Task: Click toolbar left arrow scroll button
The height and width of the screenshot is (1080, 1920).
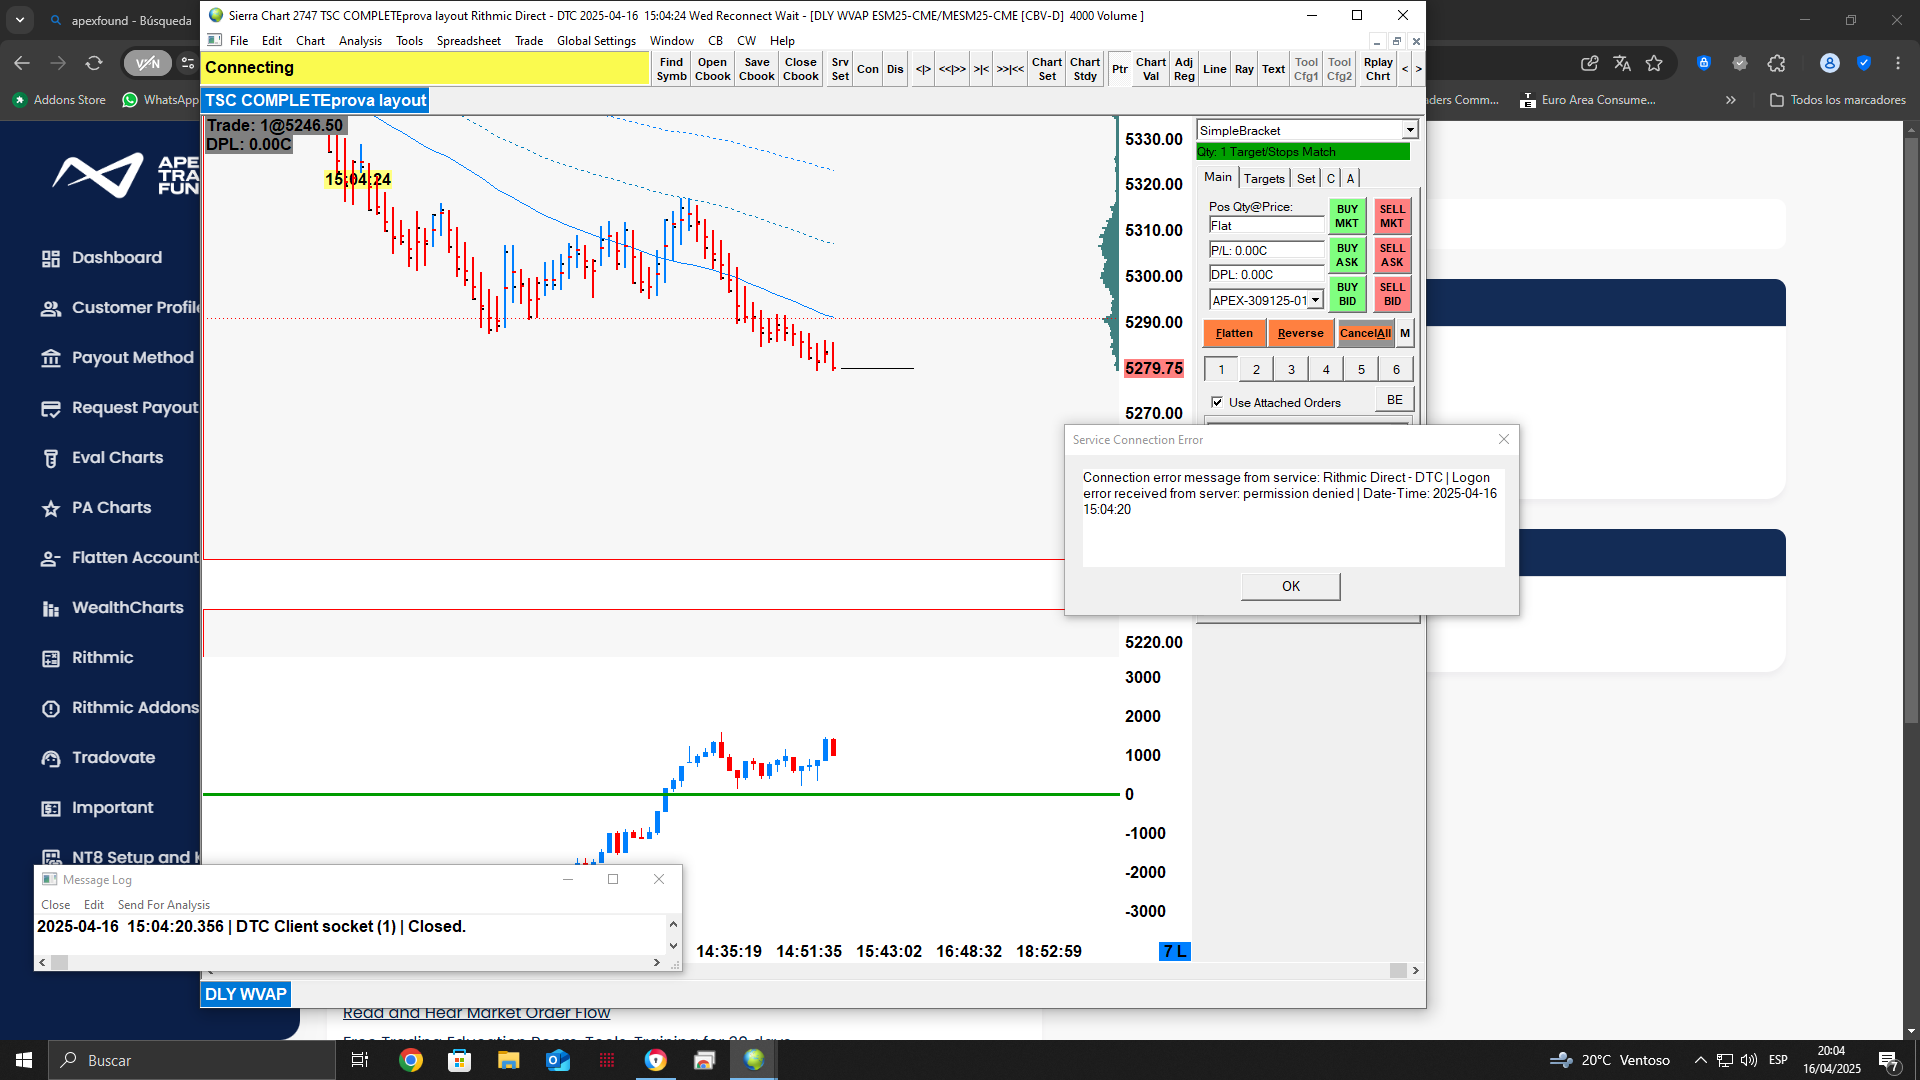Action: (x=1405, y=69)
